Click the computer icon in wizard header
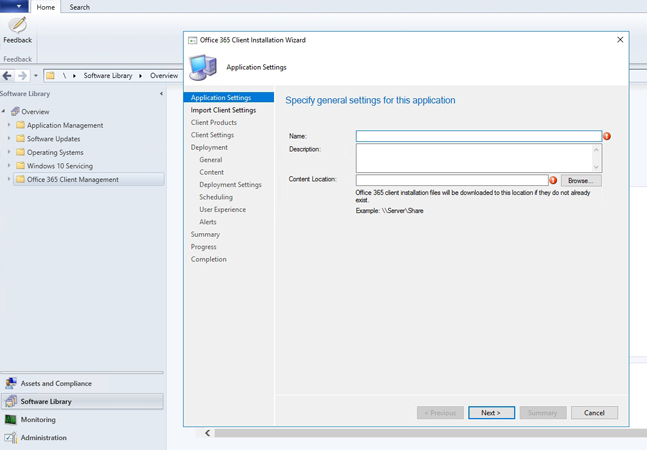 click(203, 67)
